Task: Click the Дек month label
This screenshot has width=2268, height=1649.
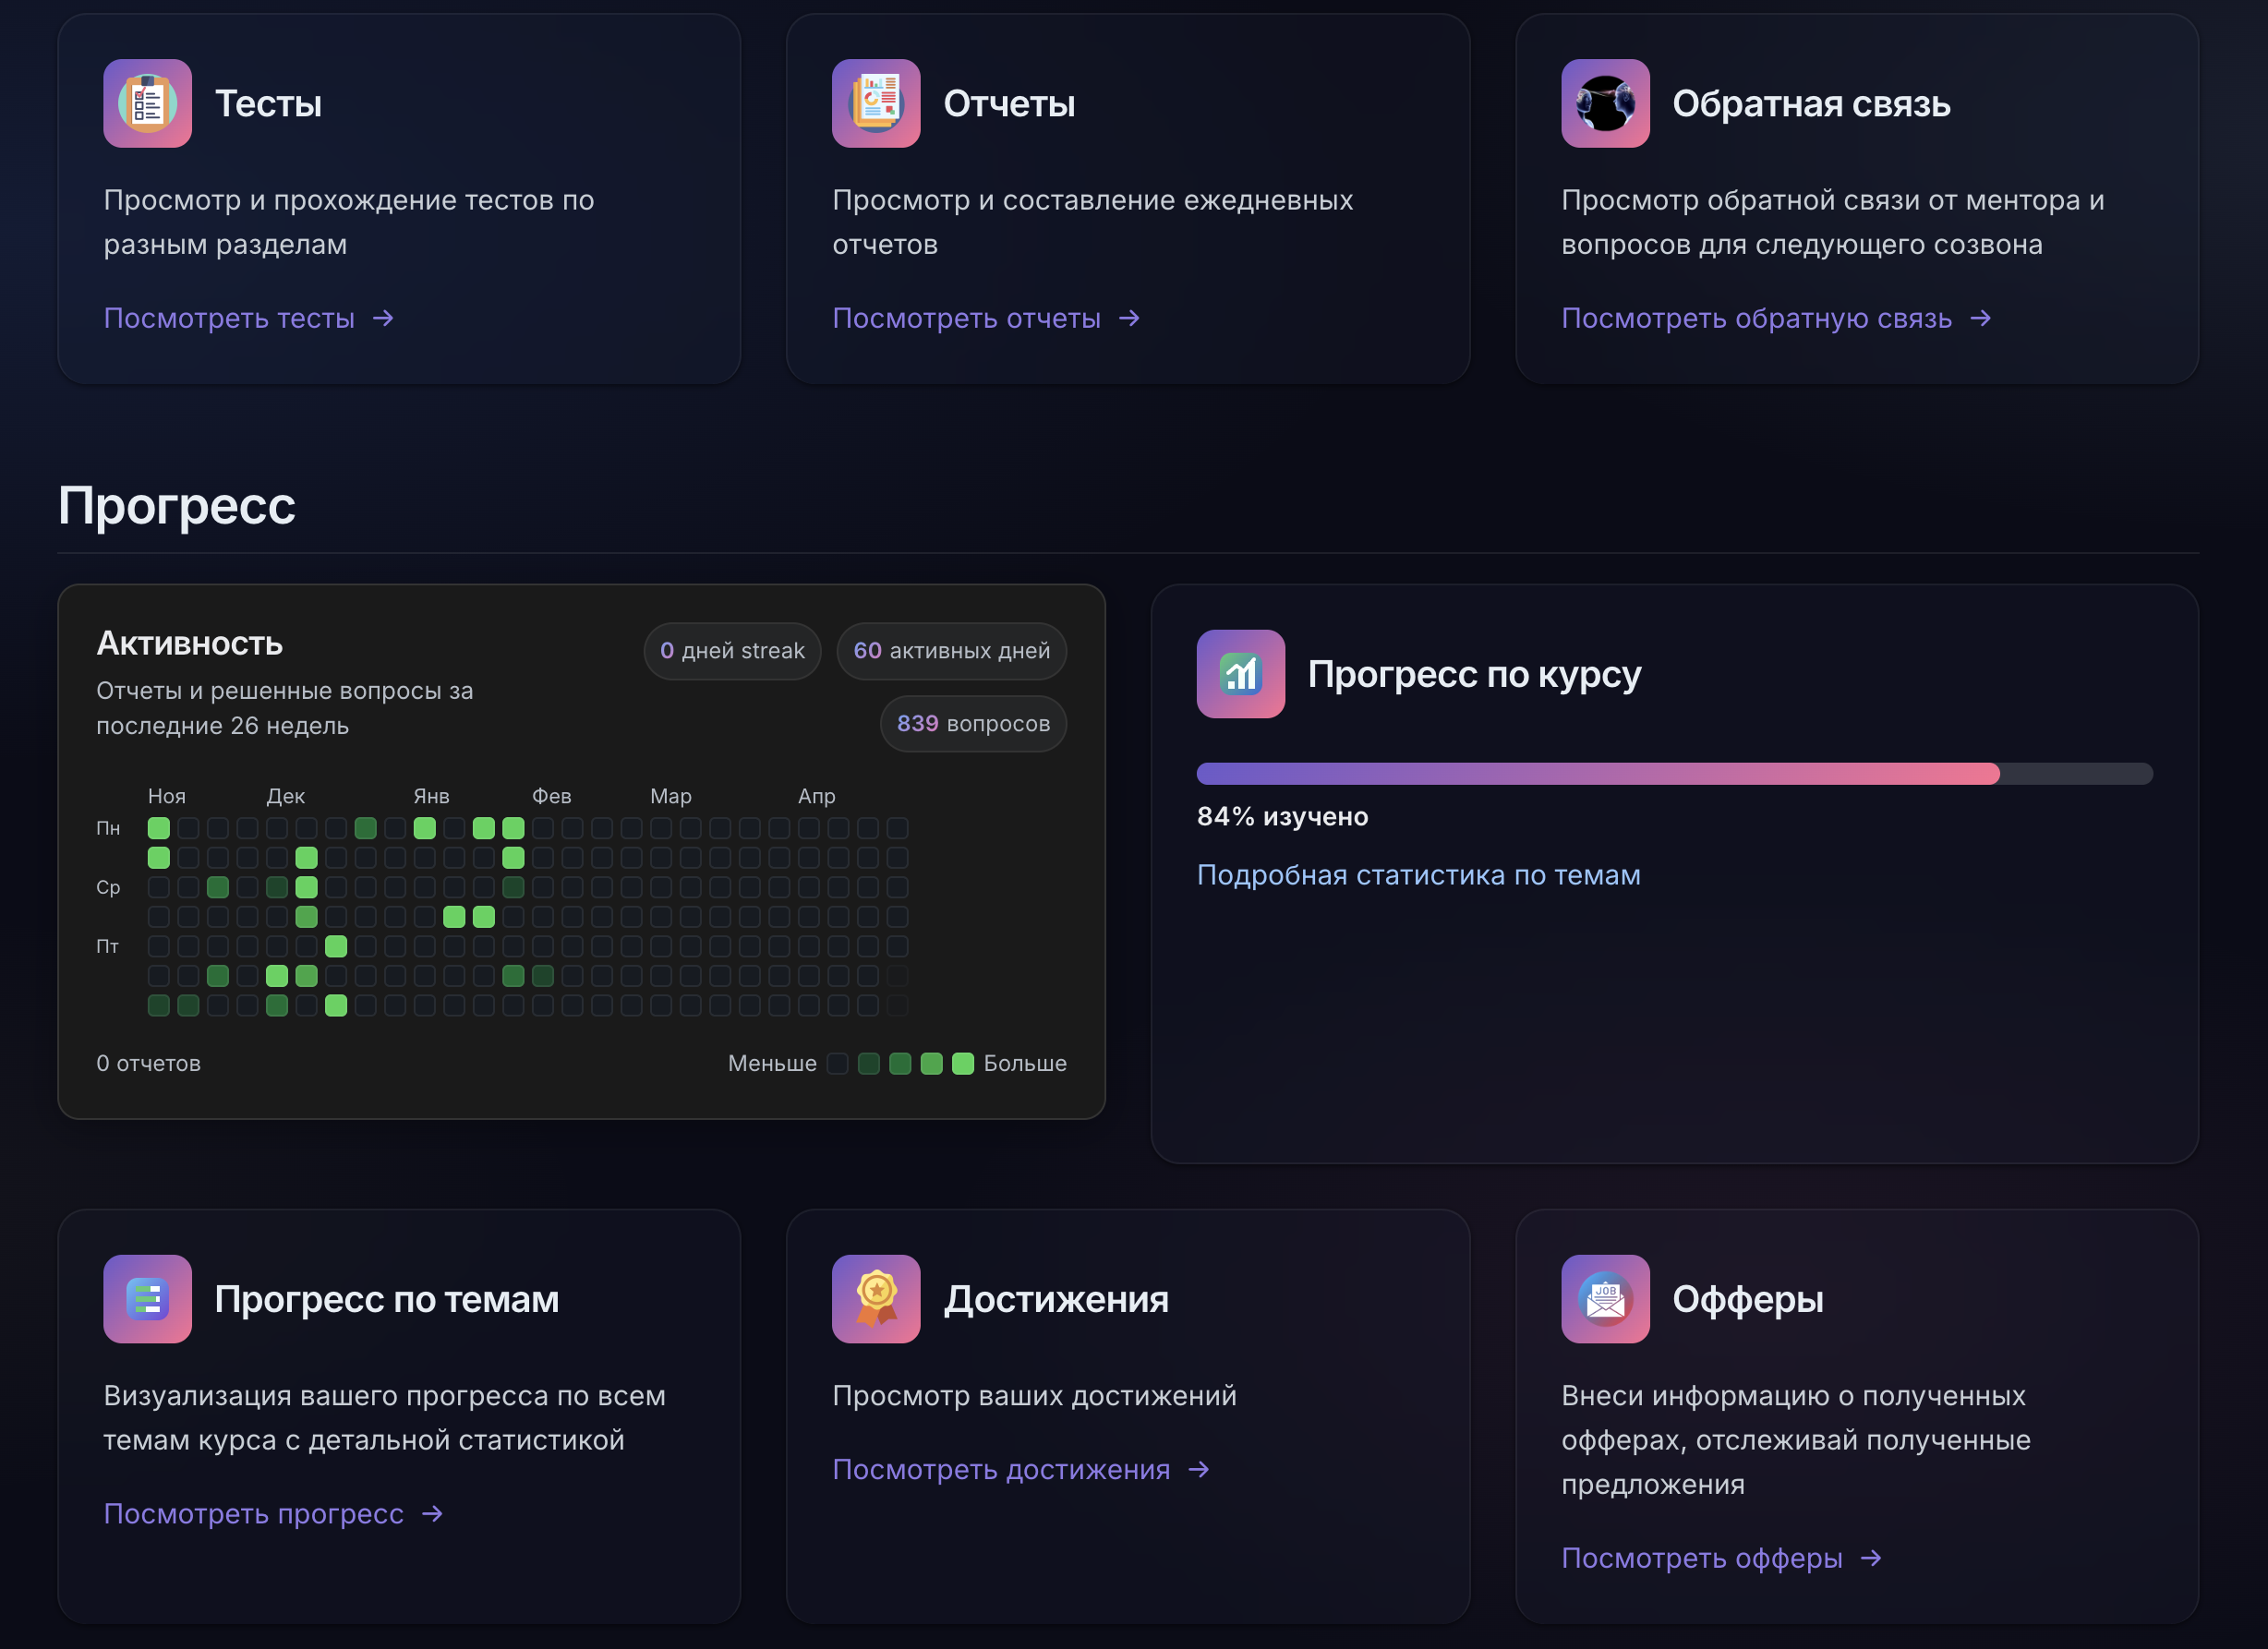Action: [x=285, y=797]
